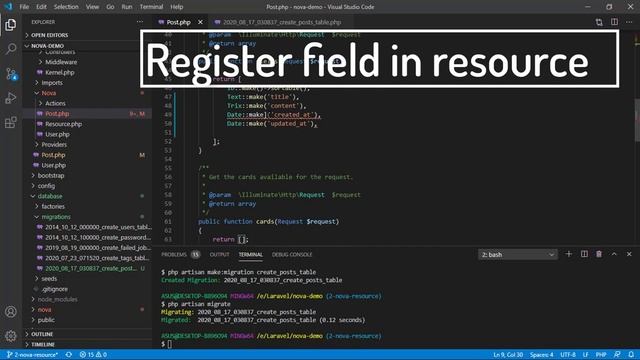
Task: Click the Open Changes editor icon
Action: tap(599, 22)
